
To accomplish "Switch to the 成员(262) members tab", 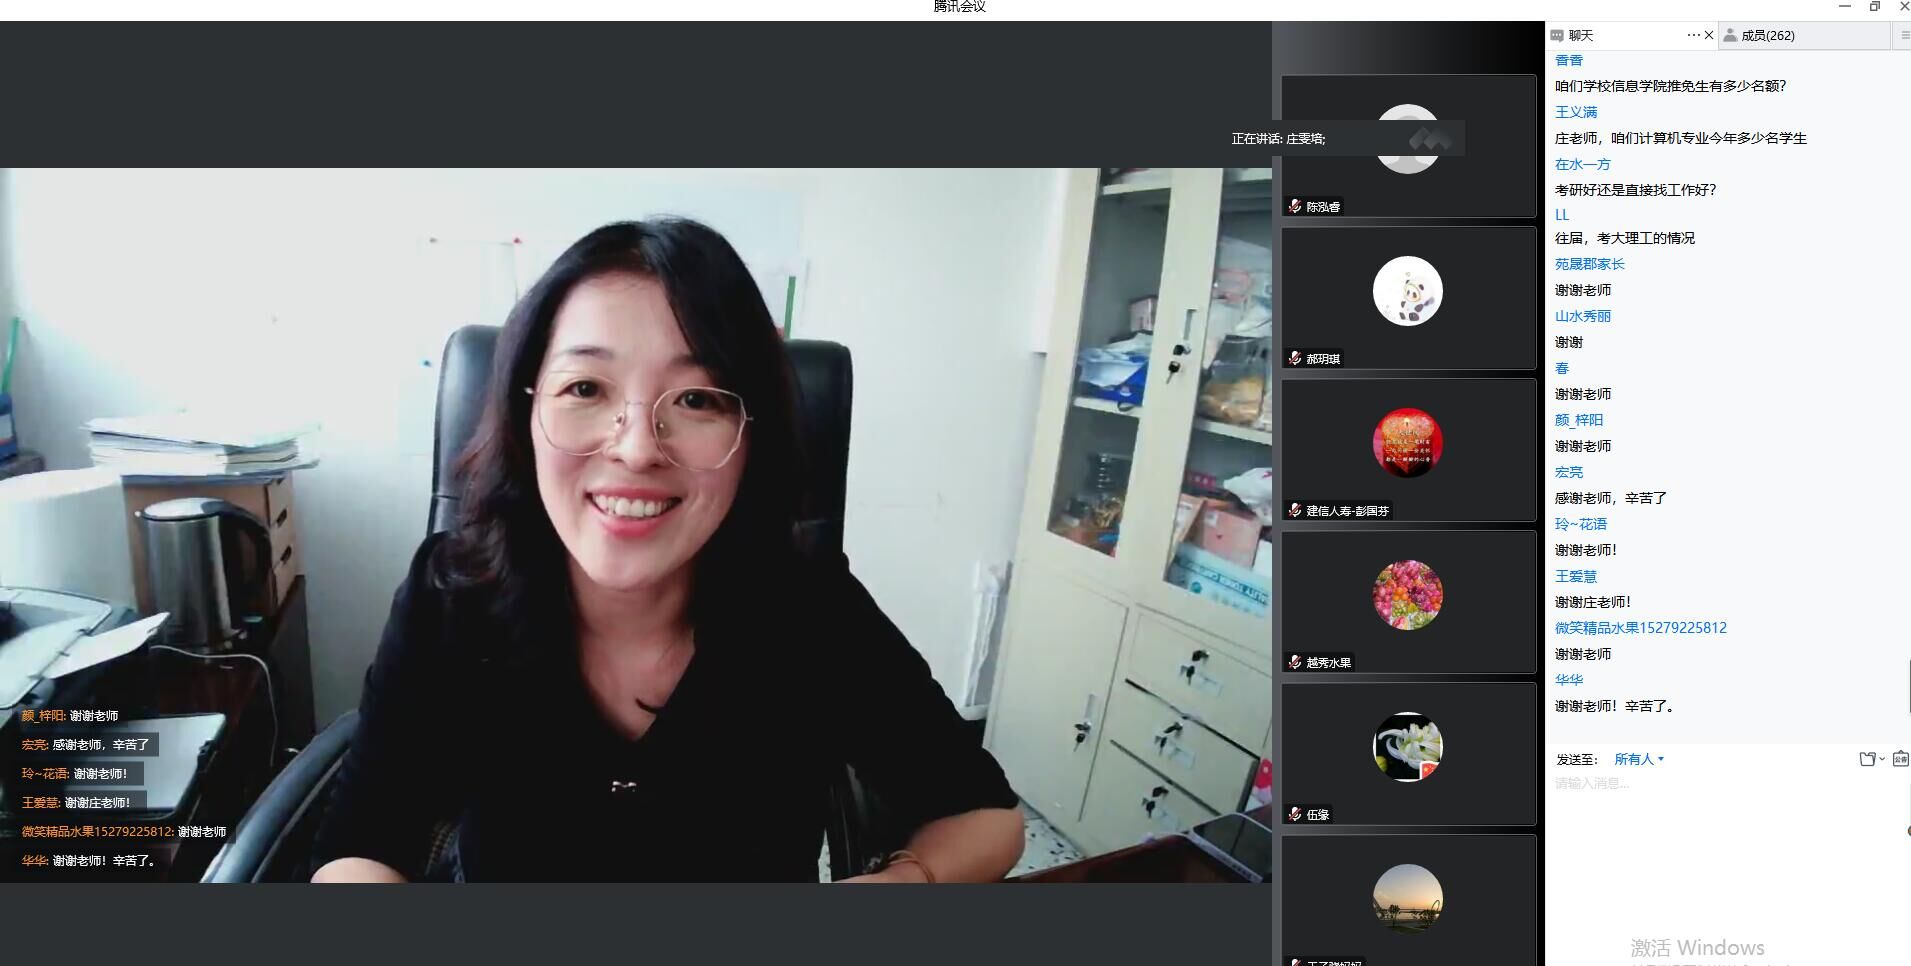I will pyautogui.click(x=1767, y=35).
